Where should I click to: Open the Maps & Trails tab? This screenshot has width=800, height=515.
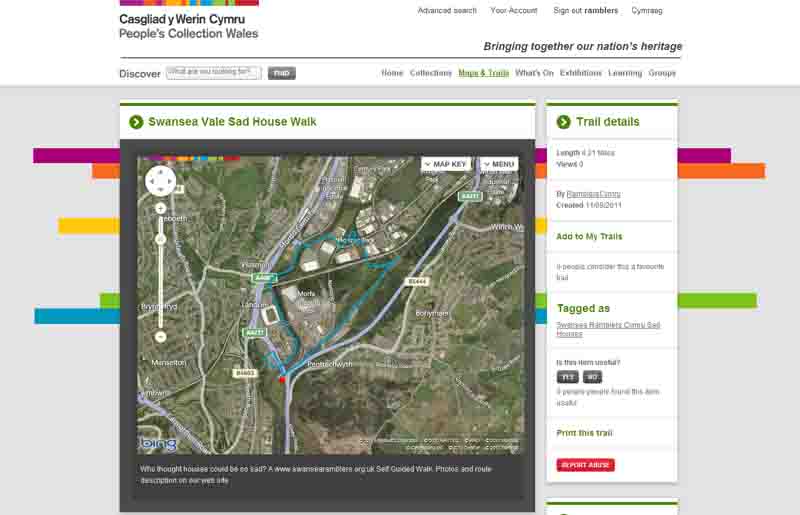coord(483,73)
